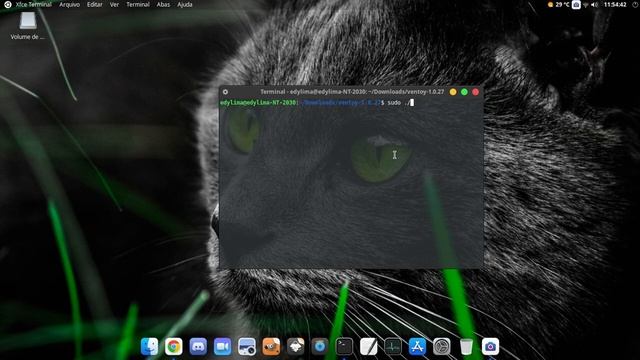Open the Inkscape icon in dock

pyautogui.click(x=296, y=347)
